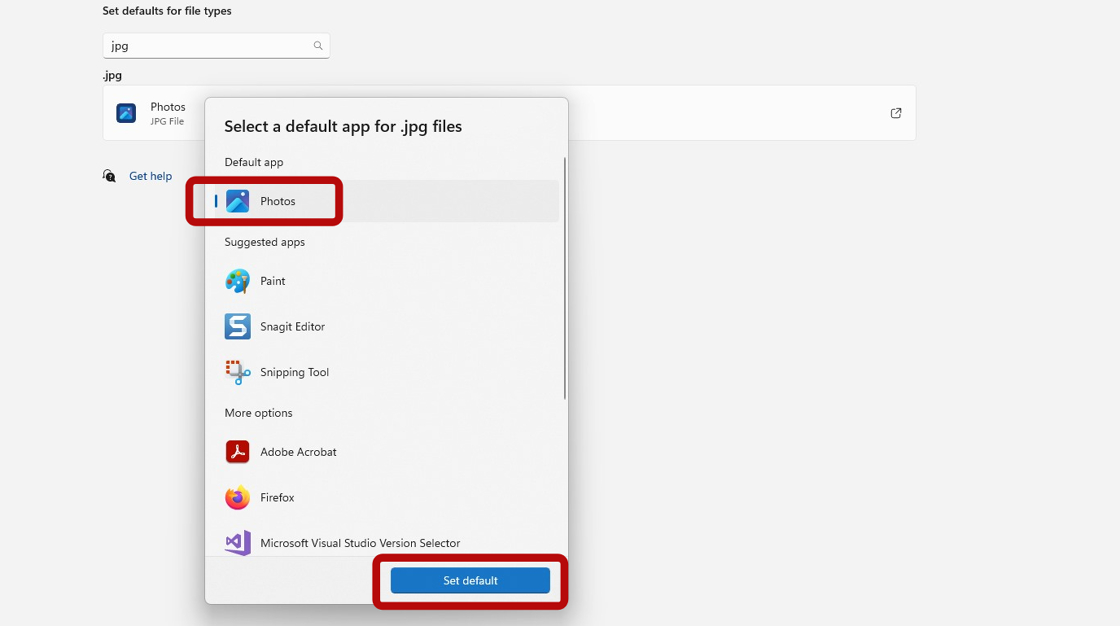The height and width of the screenshot is (626, 1120).
Task: Select Paint from Suggested apps
Action: (x=386, y=281)
